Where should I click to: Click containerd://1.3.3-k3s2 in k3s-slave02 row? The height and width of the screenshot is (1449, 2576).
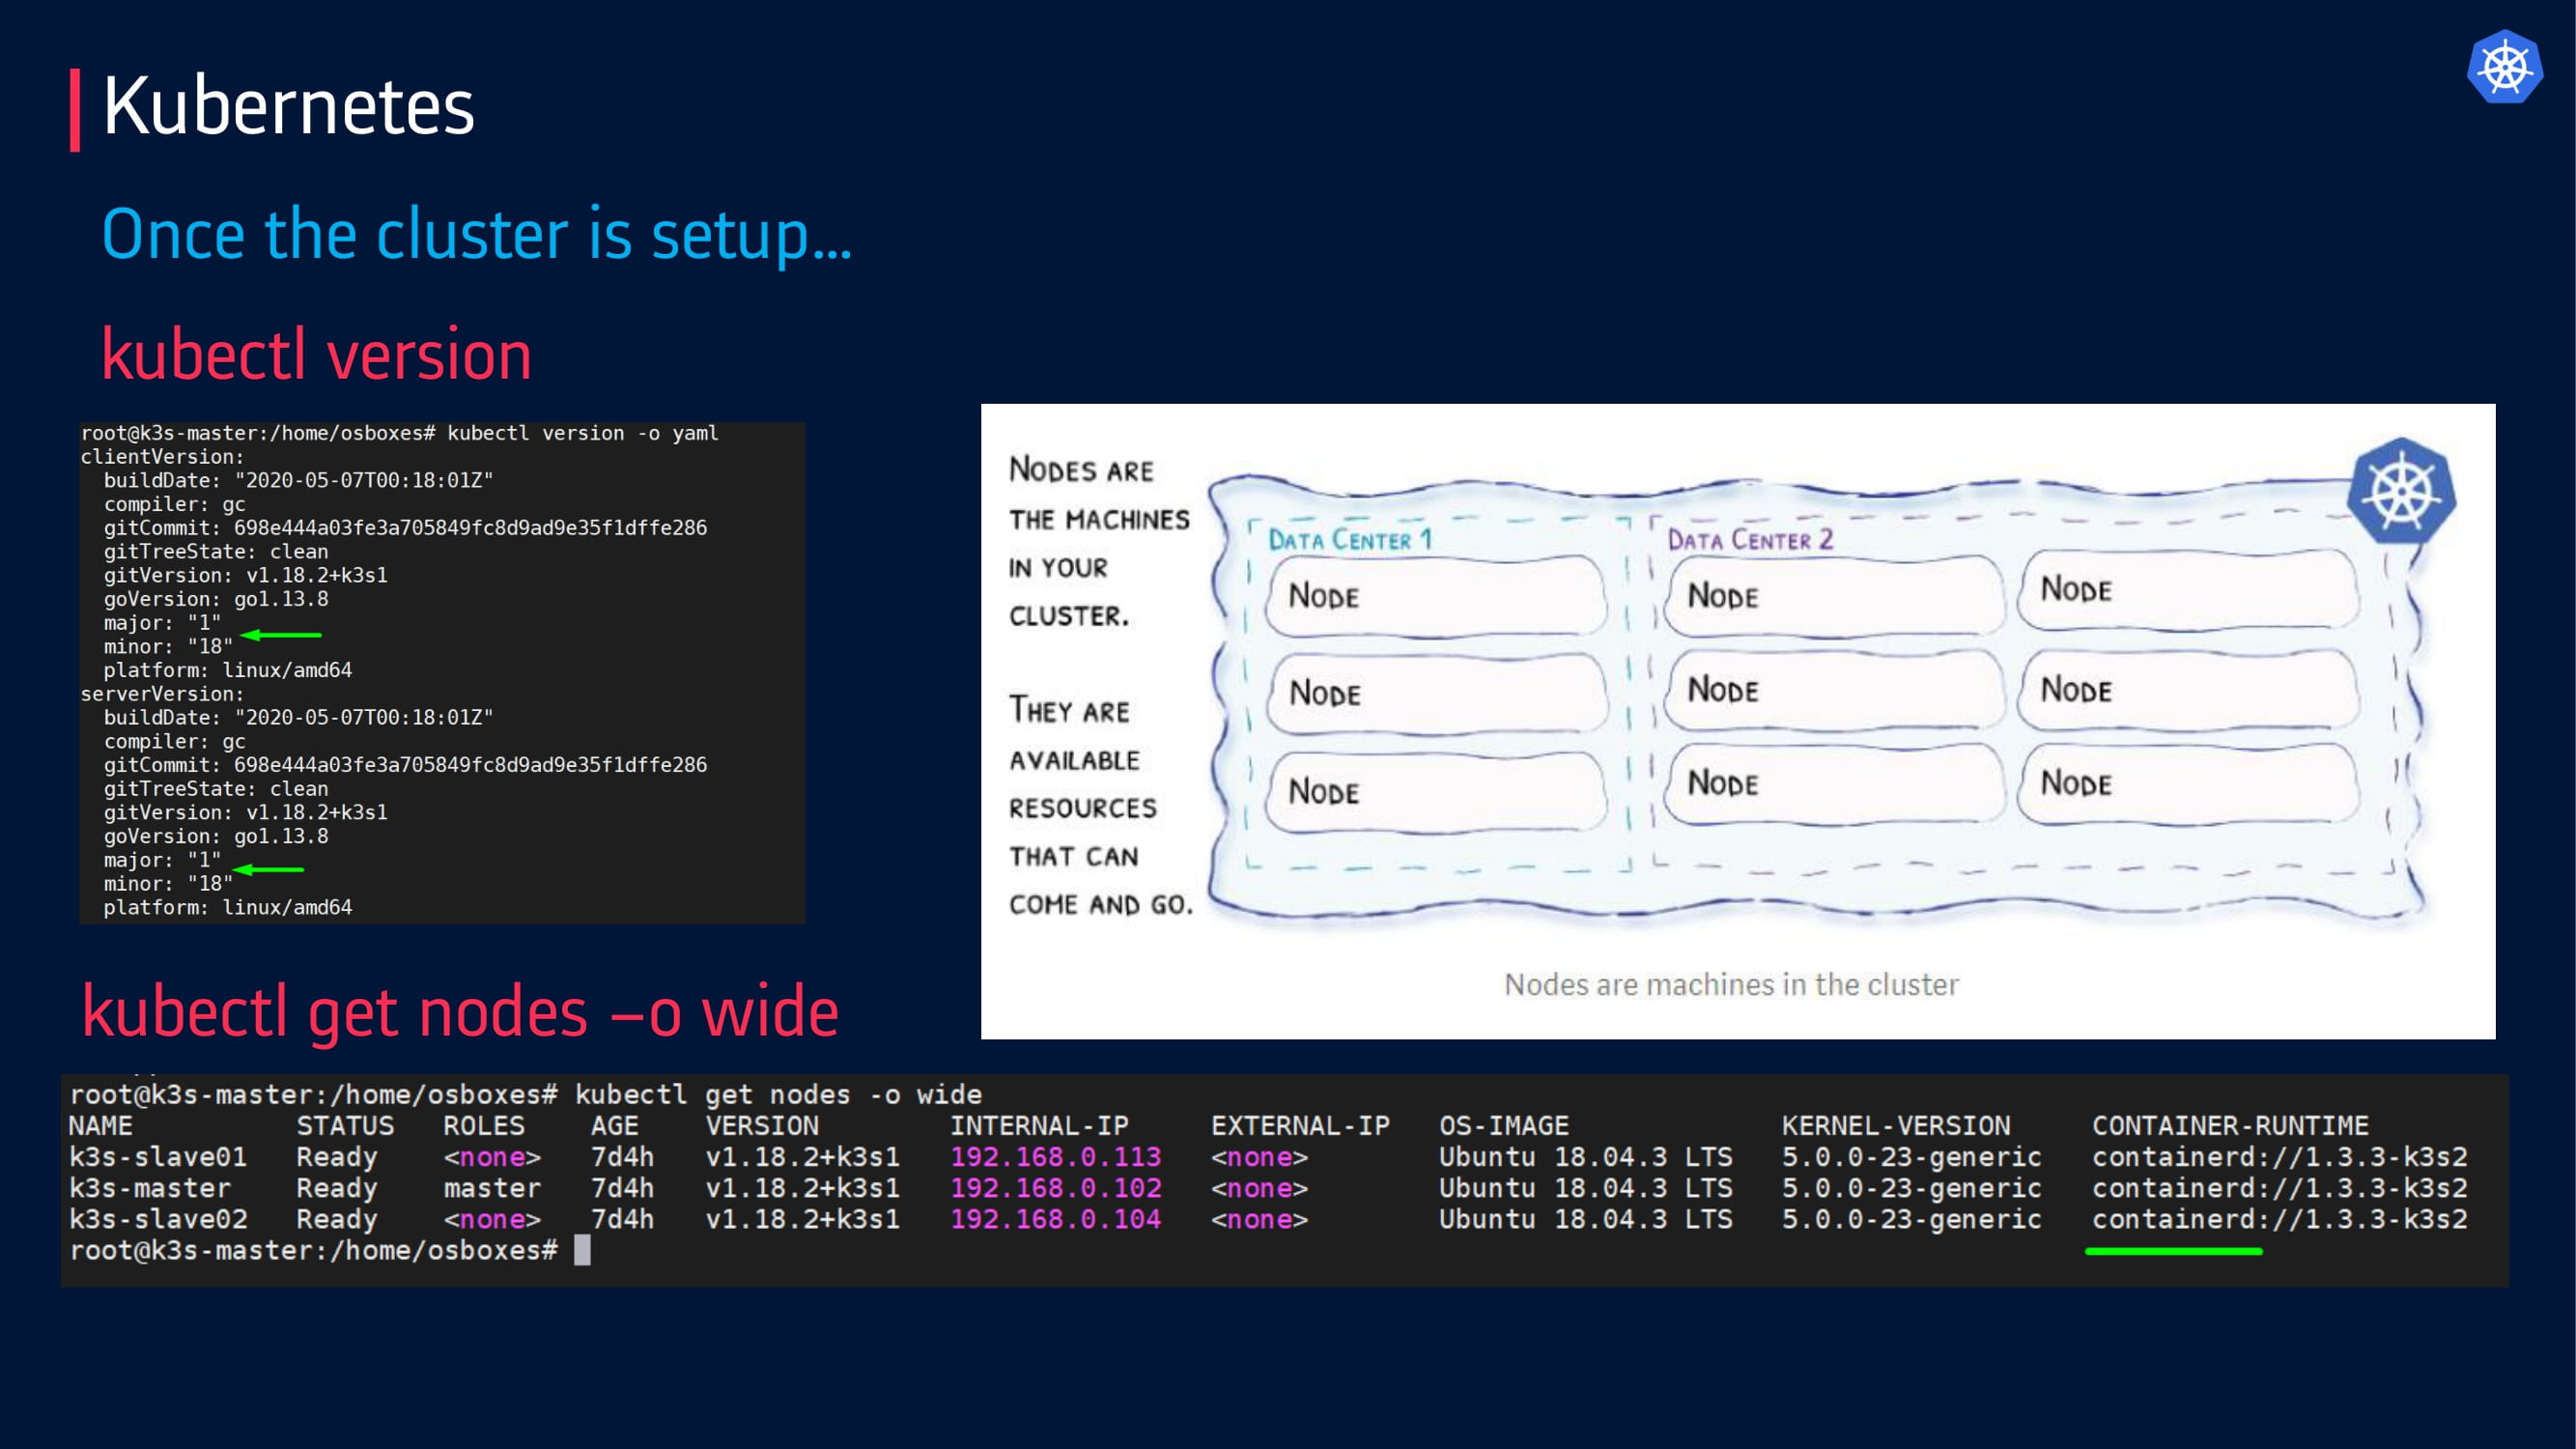(2279, 1219)
